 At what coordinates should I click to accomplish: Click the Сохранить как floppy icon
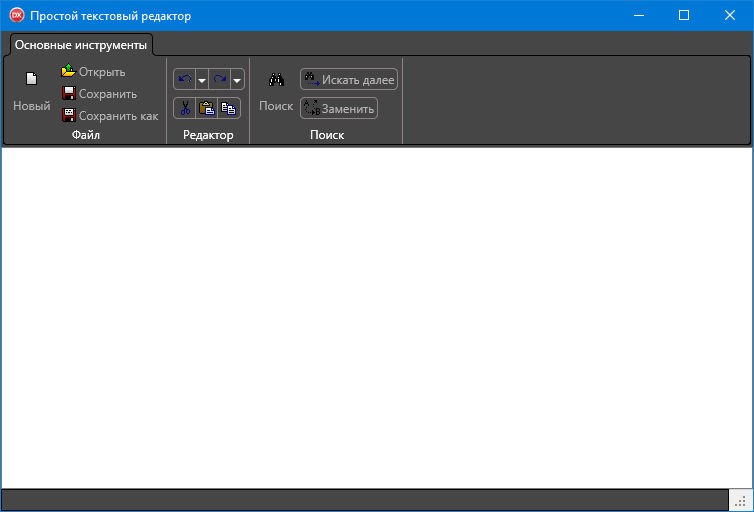tap(69, 115)
